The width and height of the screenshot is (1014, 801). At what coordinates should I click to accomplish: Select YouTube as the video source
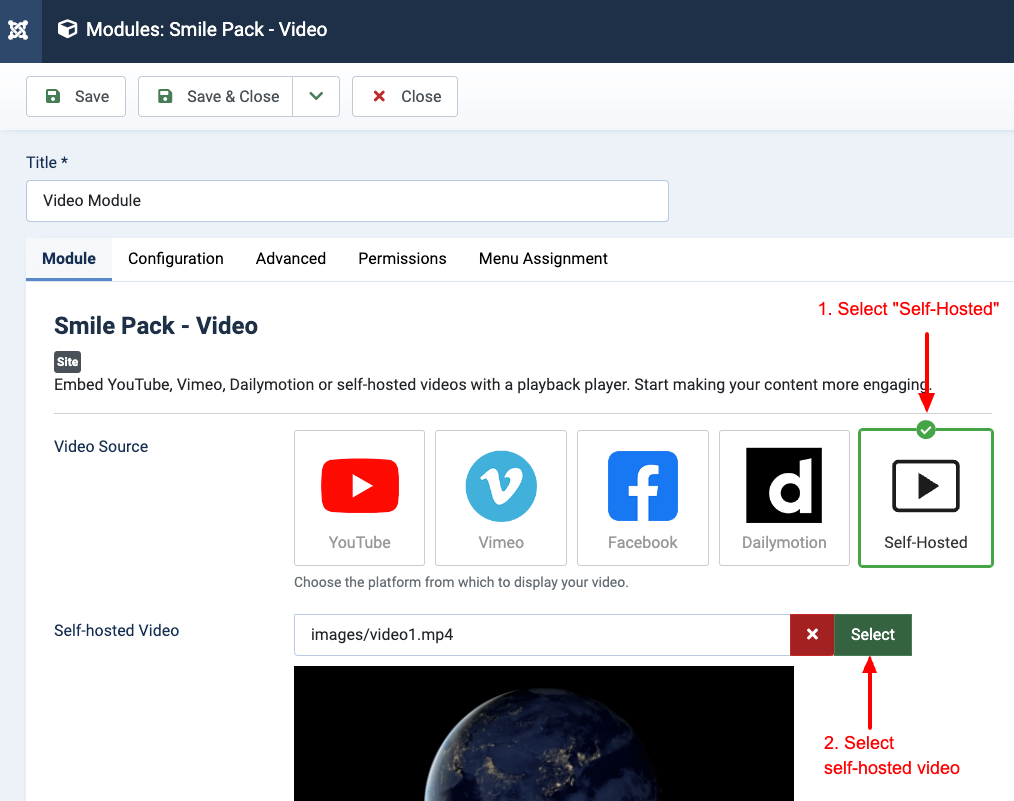tap(360, 498)
